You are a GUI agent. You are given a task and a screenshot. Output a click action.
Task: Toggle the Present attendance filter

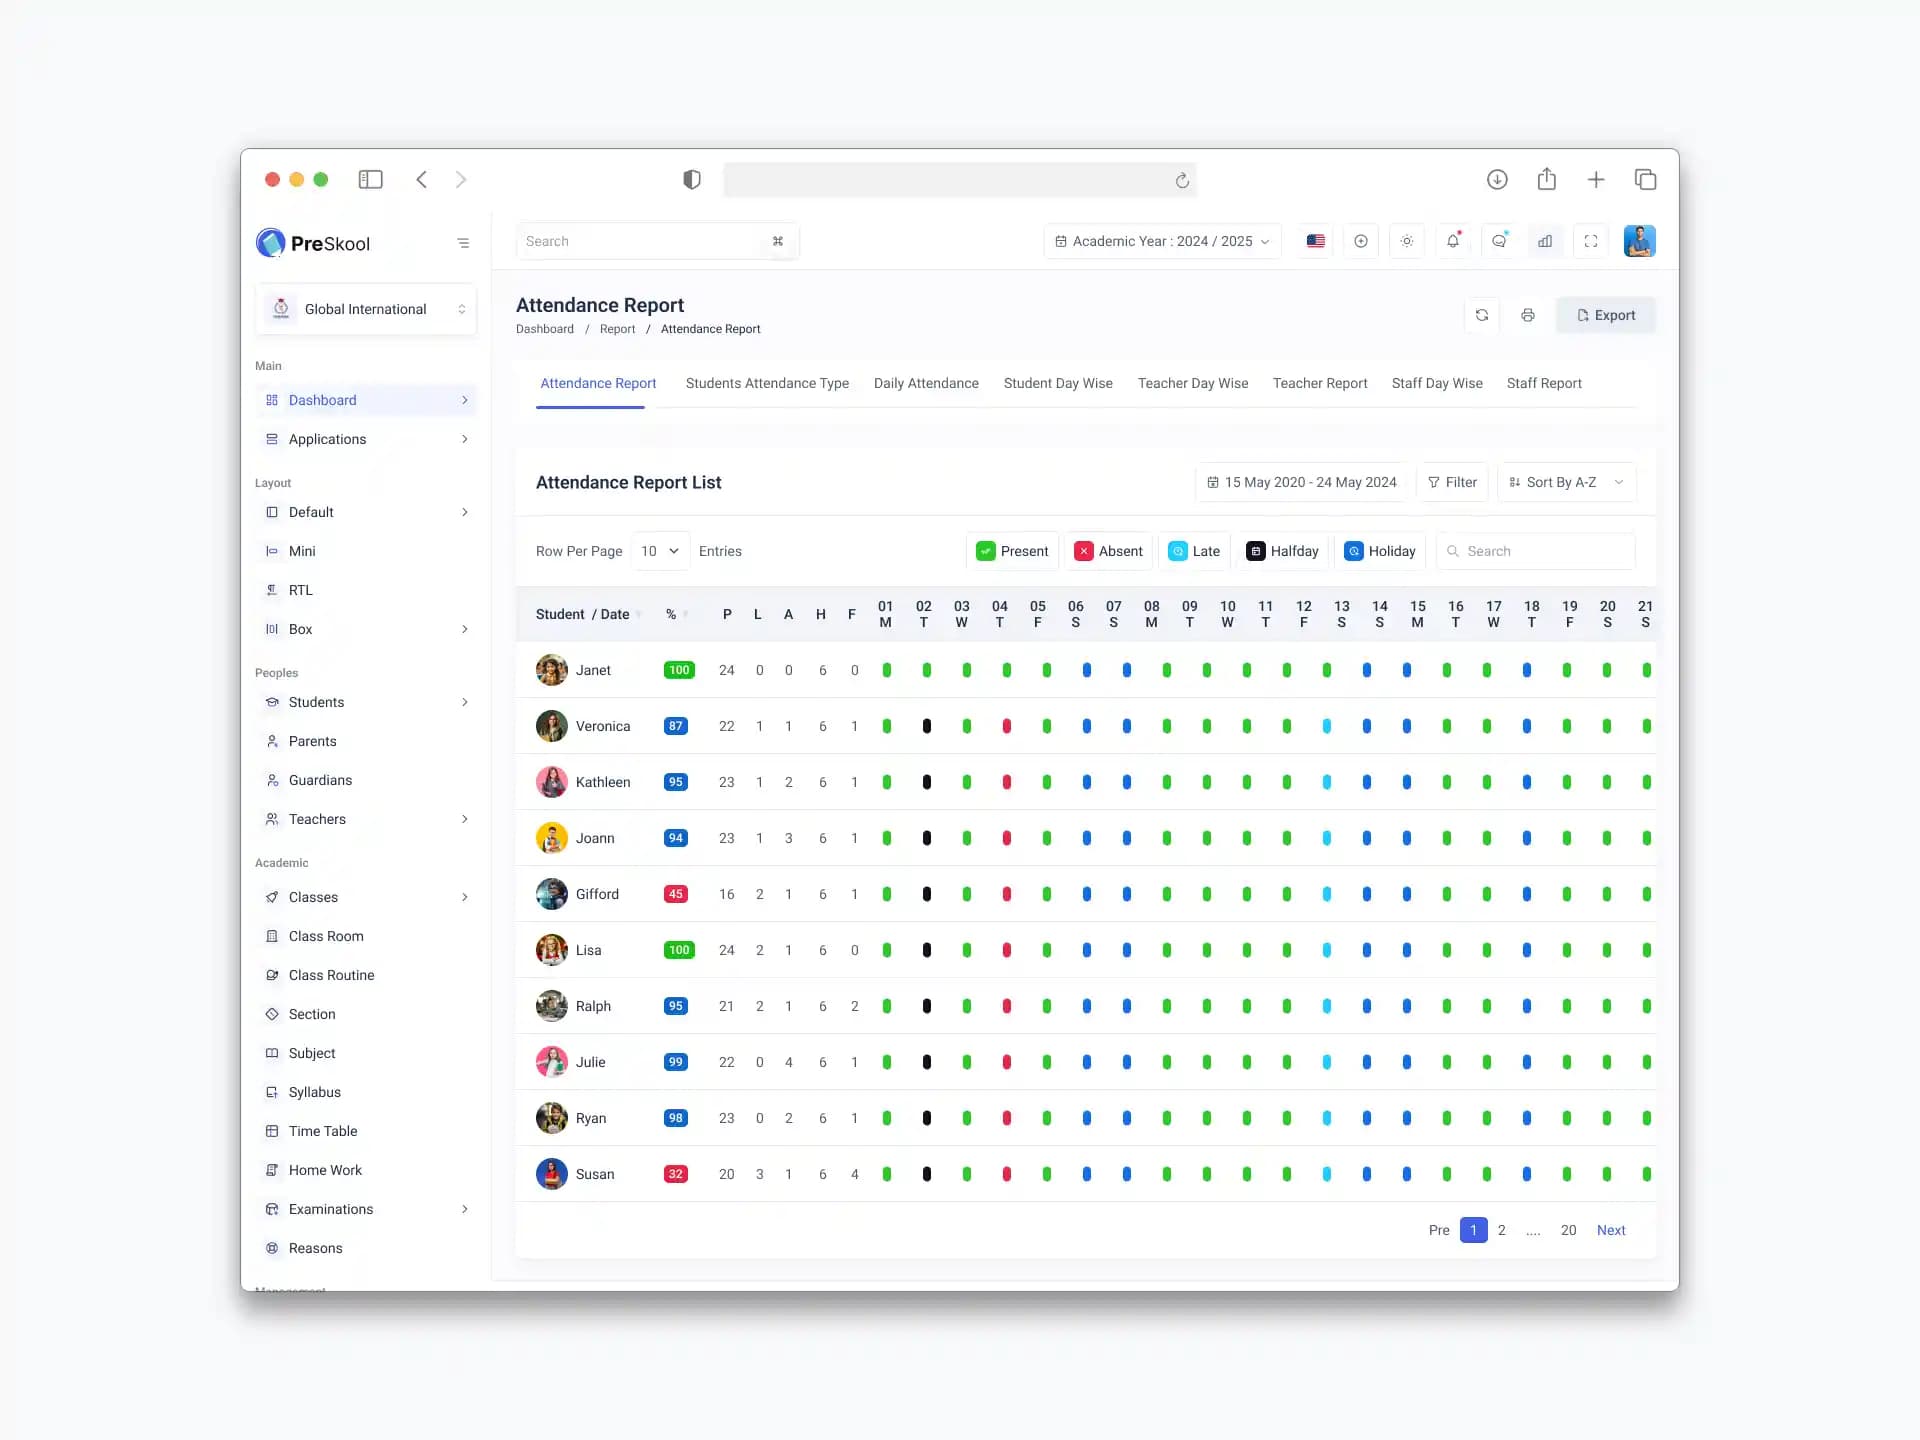pos(1012,551)
